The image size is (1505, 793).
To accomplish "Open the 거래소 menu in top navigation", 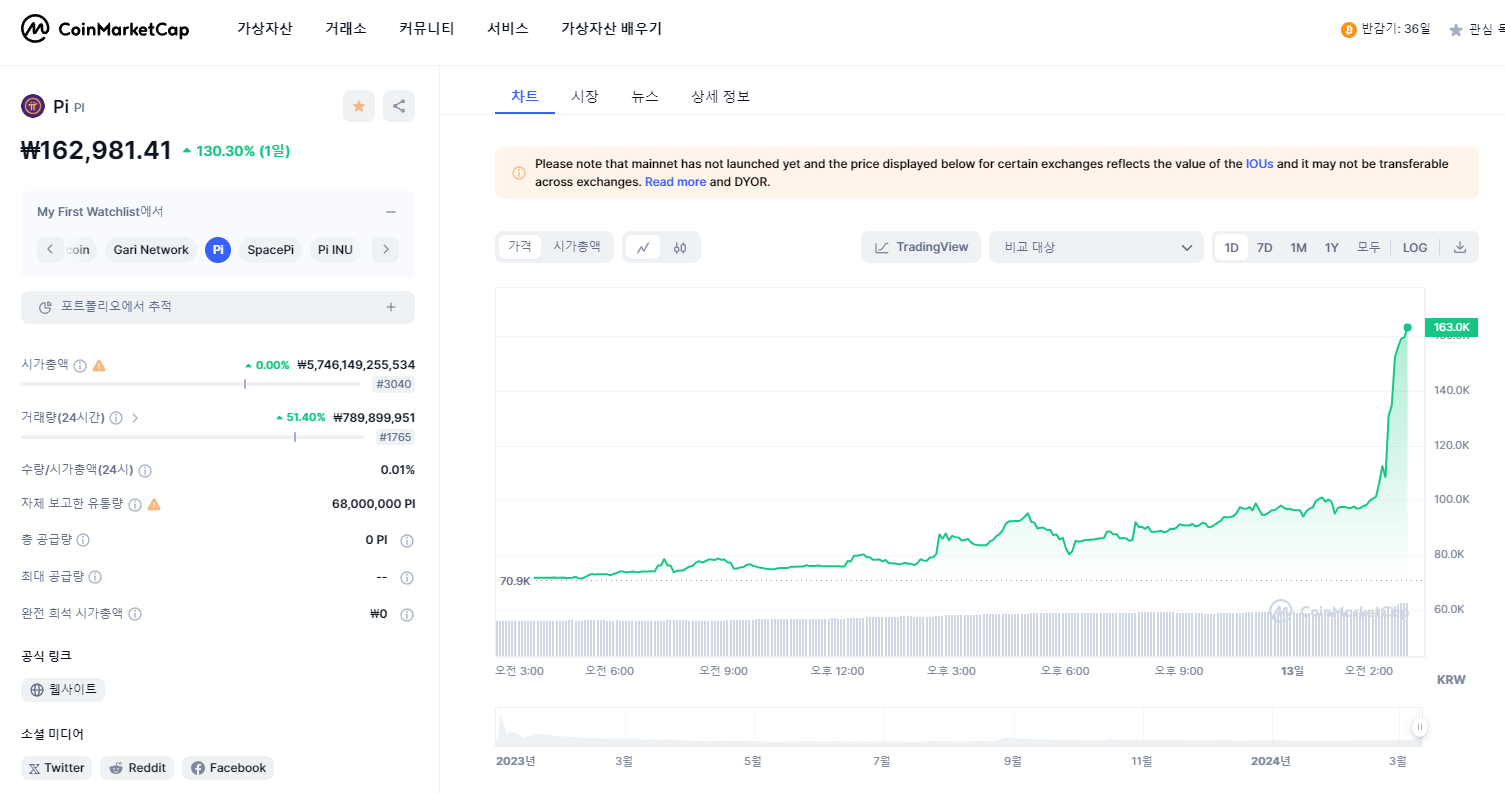I will (346, 29).
